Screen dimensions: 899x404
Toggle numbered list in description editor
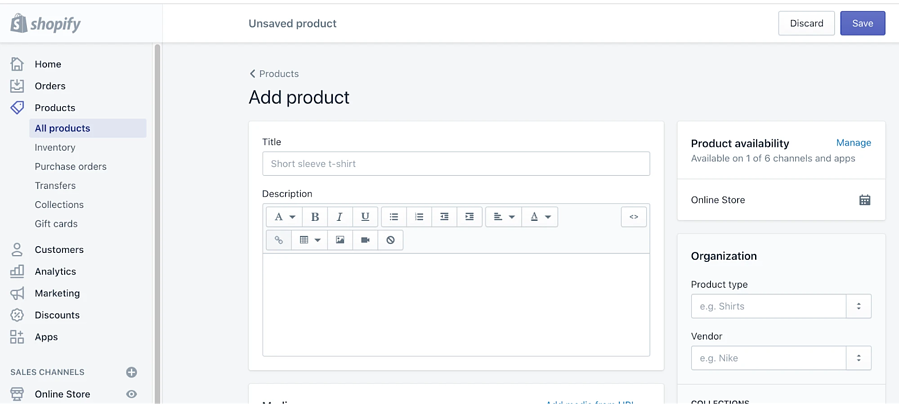tap(419, 217)
